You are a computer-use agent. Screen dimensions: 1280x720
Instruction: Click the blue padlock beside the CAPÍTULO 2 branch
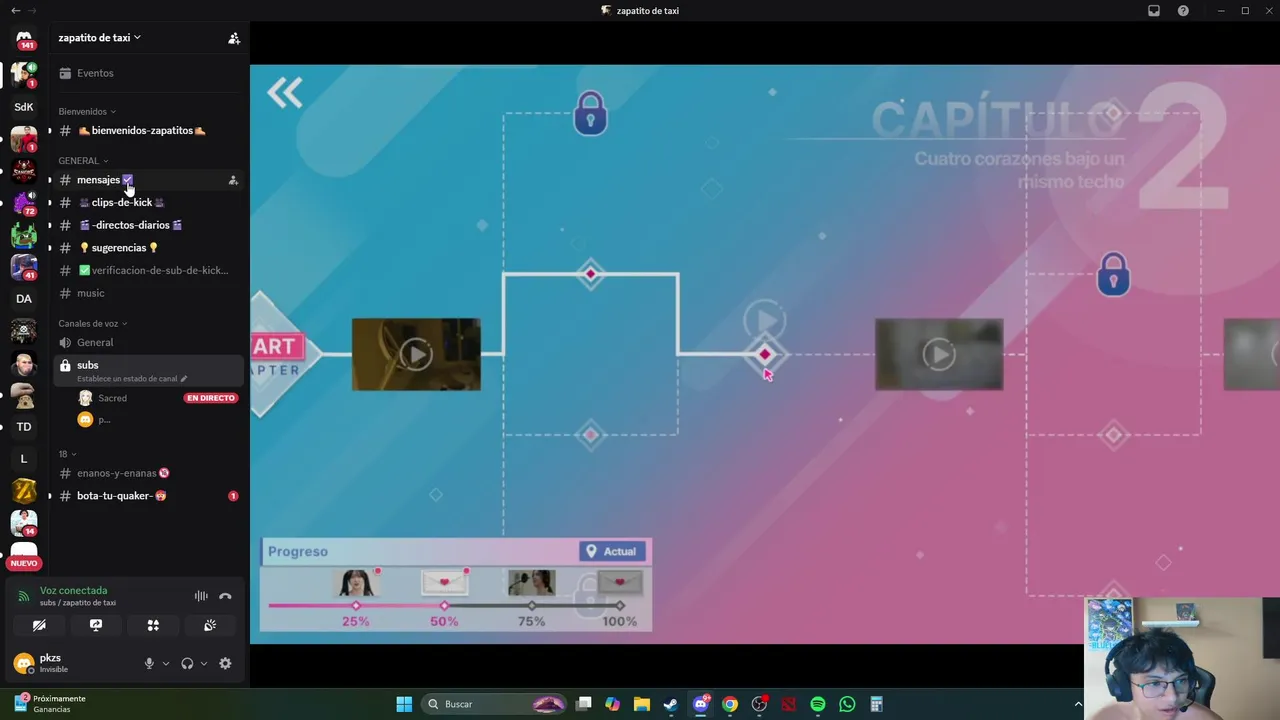[x=1114, y=273]
